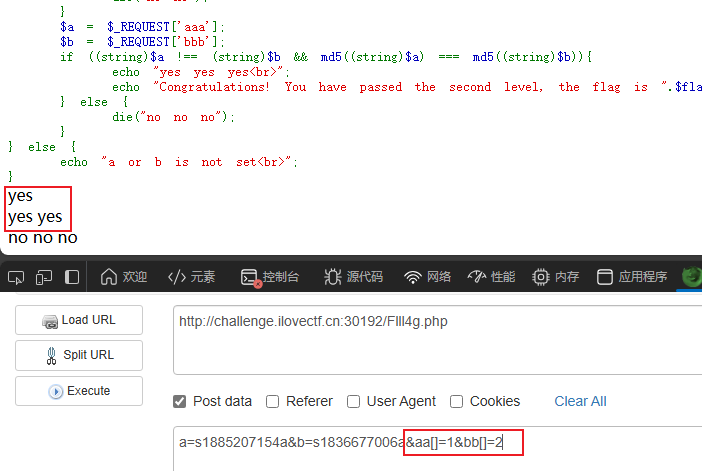Focus the post data input field

point(437,448)
